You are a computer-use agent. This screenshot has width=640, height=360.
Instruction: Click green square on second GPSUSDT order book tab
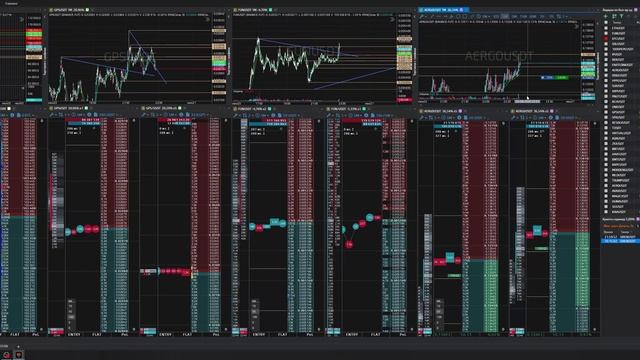(180, 109)
